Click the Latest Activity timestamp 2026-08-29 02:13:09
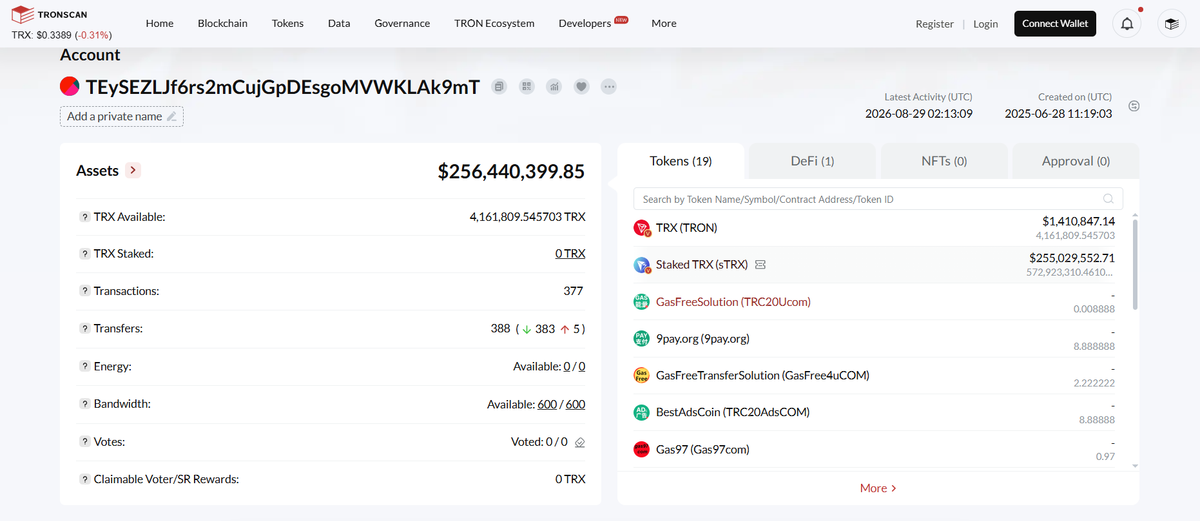1200x521 pixels. pos(919,114)
